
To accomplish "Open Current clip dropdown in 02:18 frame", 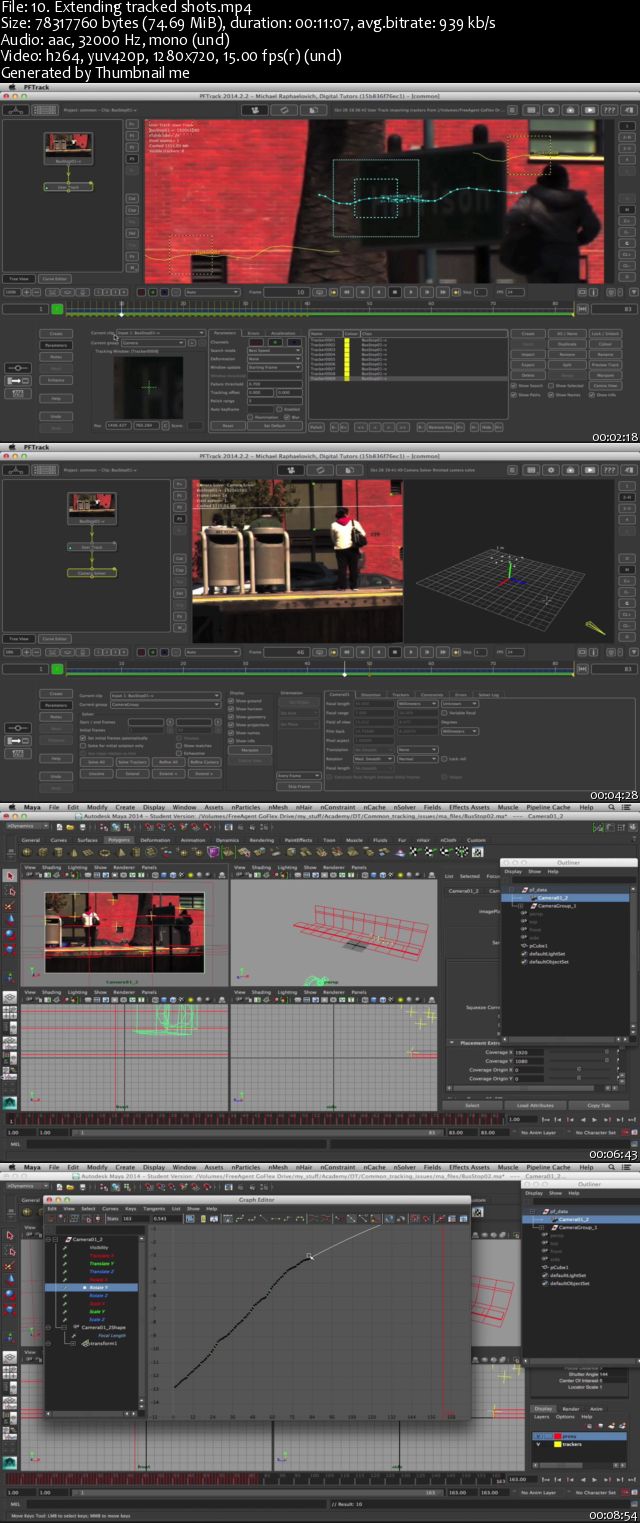I will [x=161, y=332].
